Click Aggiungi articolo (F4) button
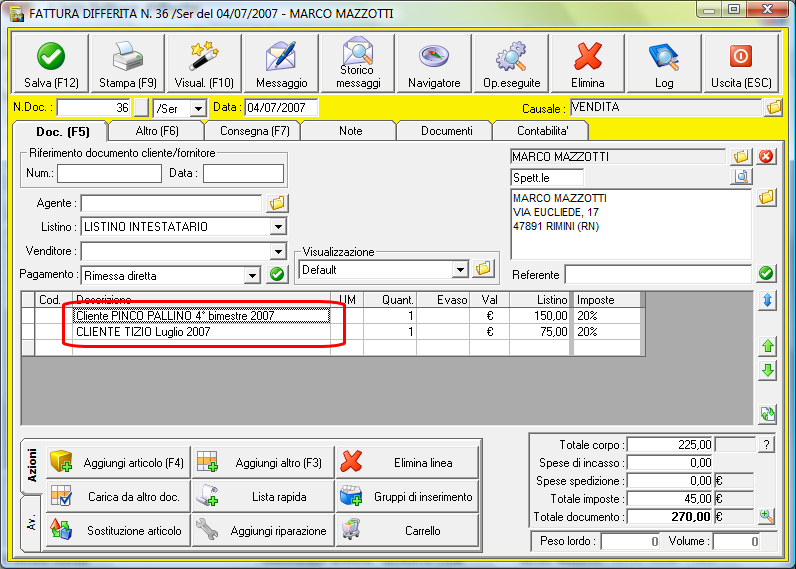The image size is (796, 569). [x=118, y=462]
